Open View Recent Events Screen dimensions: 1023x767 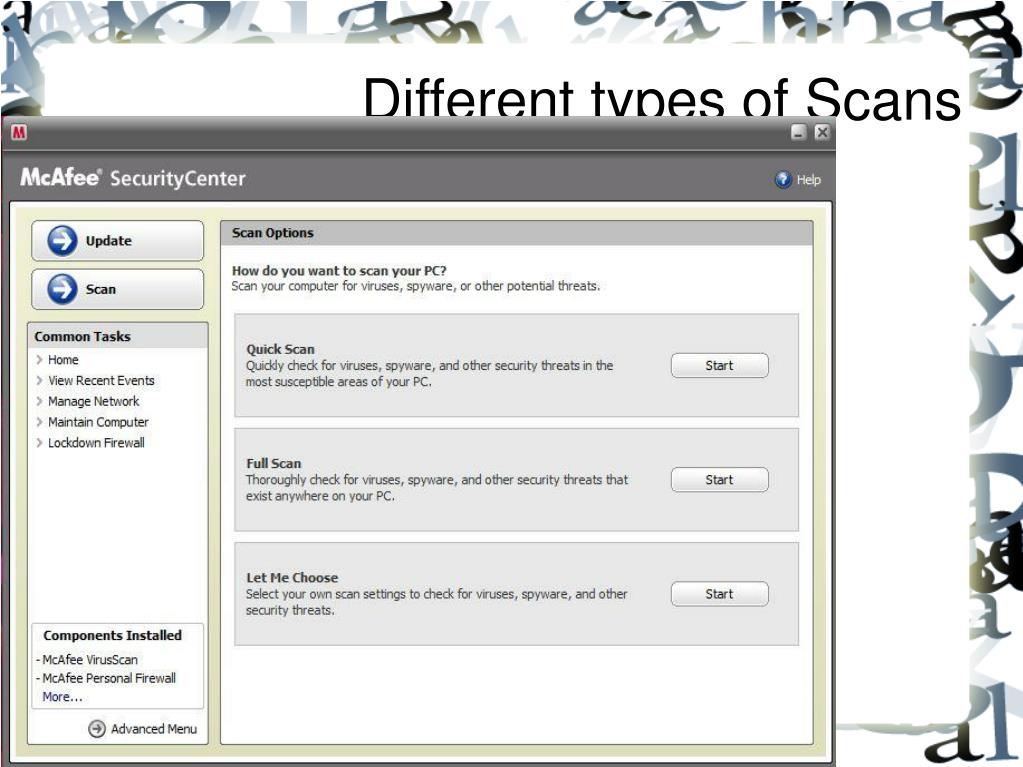pyautogui.click(x=101, y=380)
